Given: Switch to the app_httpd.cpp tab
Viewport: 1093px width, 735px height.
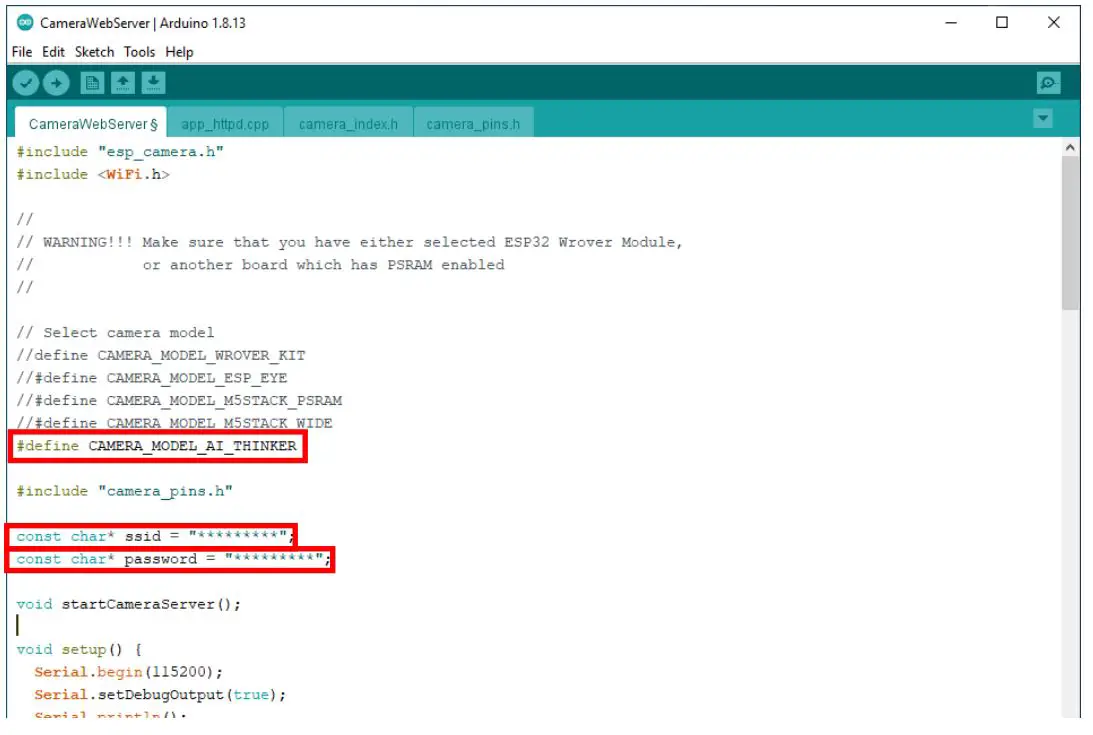Looking at the screenshot, I should pyautogui.click(x=225, y=123).
